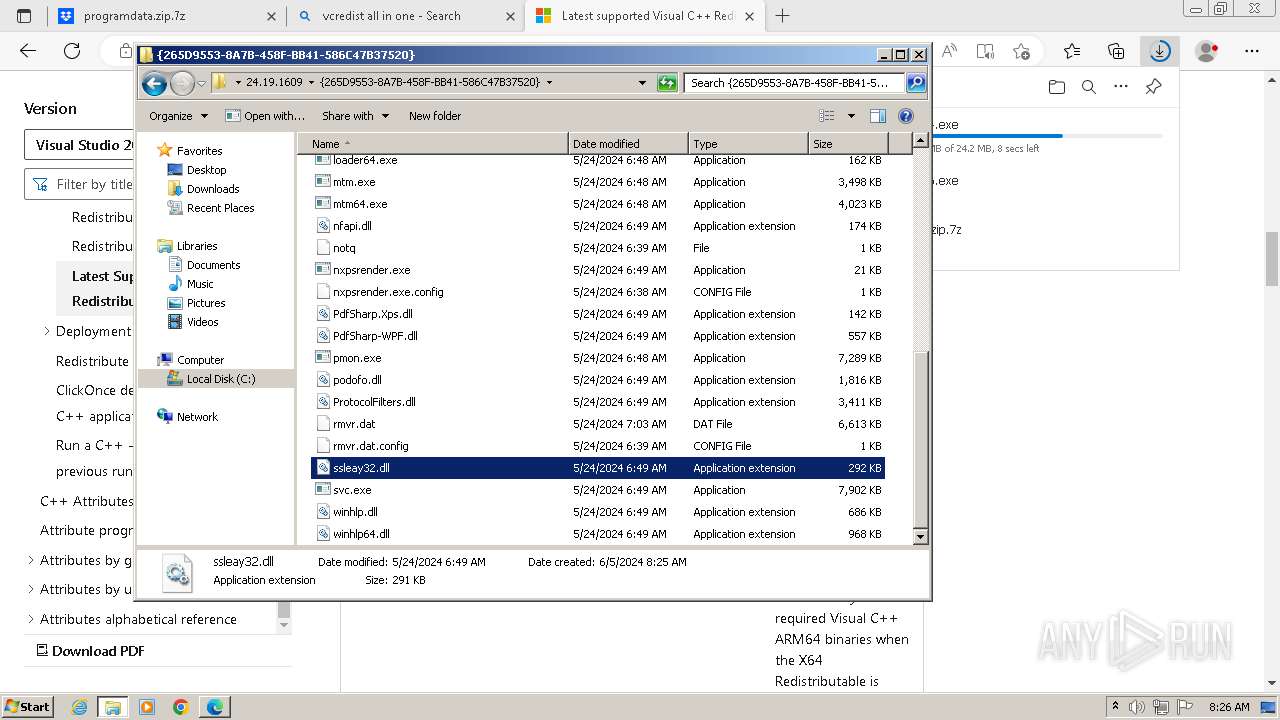The width and height of the screenshot is (1280, 720).
Task: Open the Start menu
Action: click(28, 706)
